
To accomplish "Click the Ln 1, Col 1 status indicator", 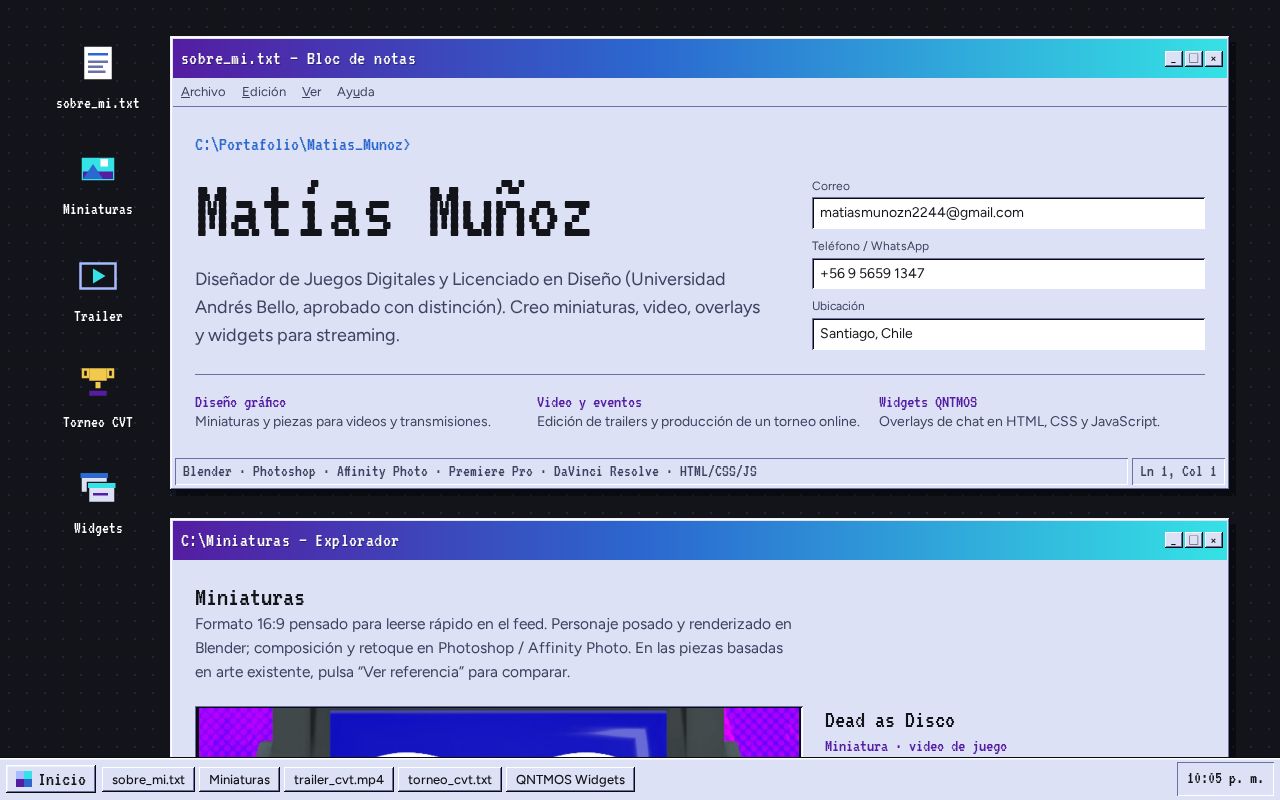I will (1179, 472).
